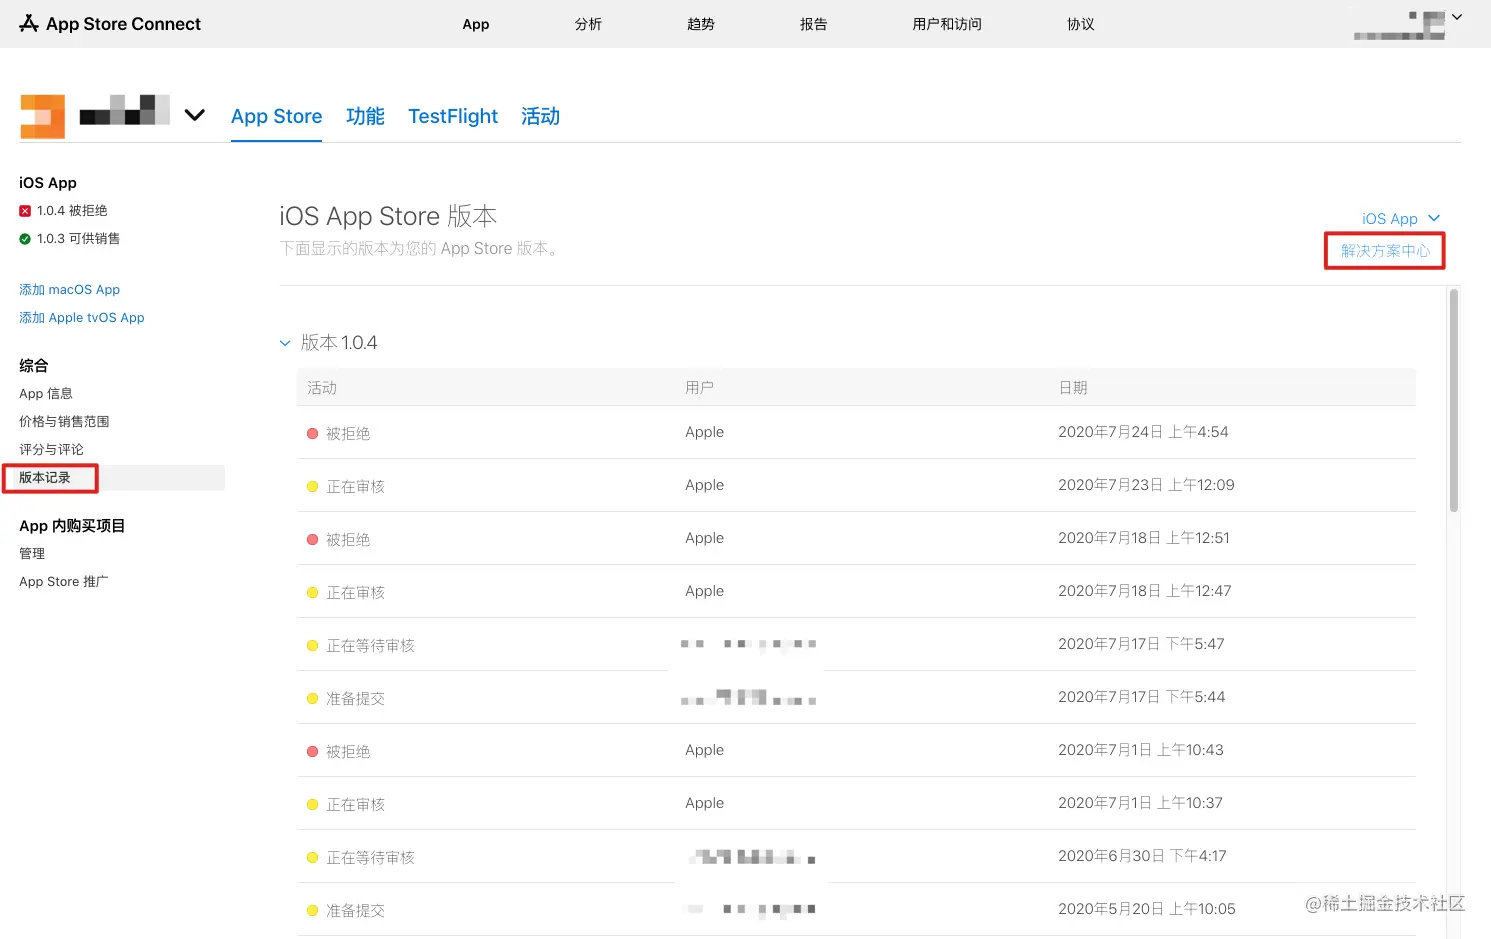
Task: Collapse the 版本 1.0.4 section
Action: coord(285,343)
